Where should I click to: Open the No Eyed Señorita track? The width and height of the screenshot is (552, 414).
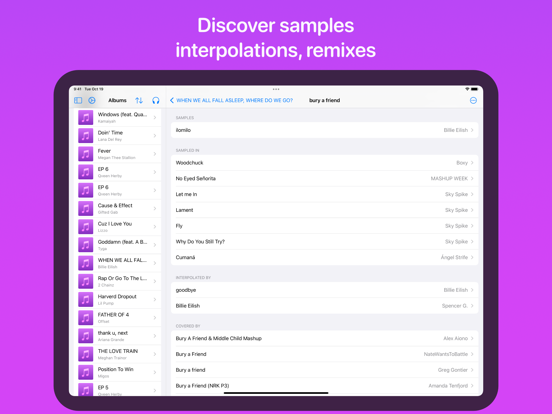[x=324, y=178]
